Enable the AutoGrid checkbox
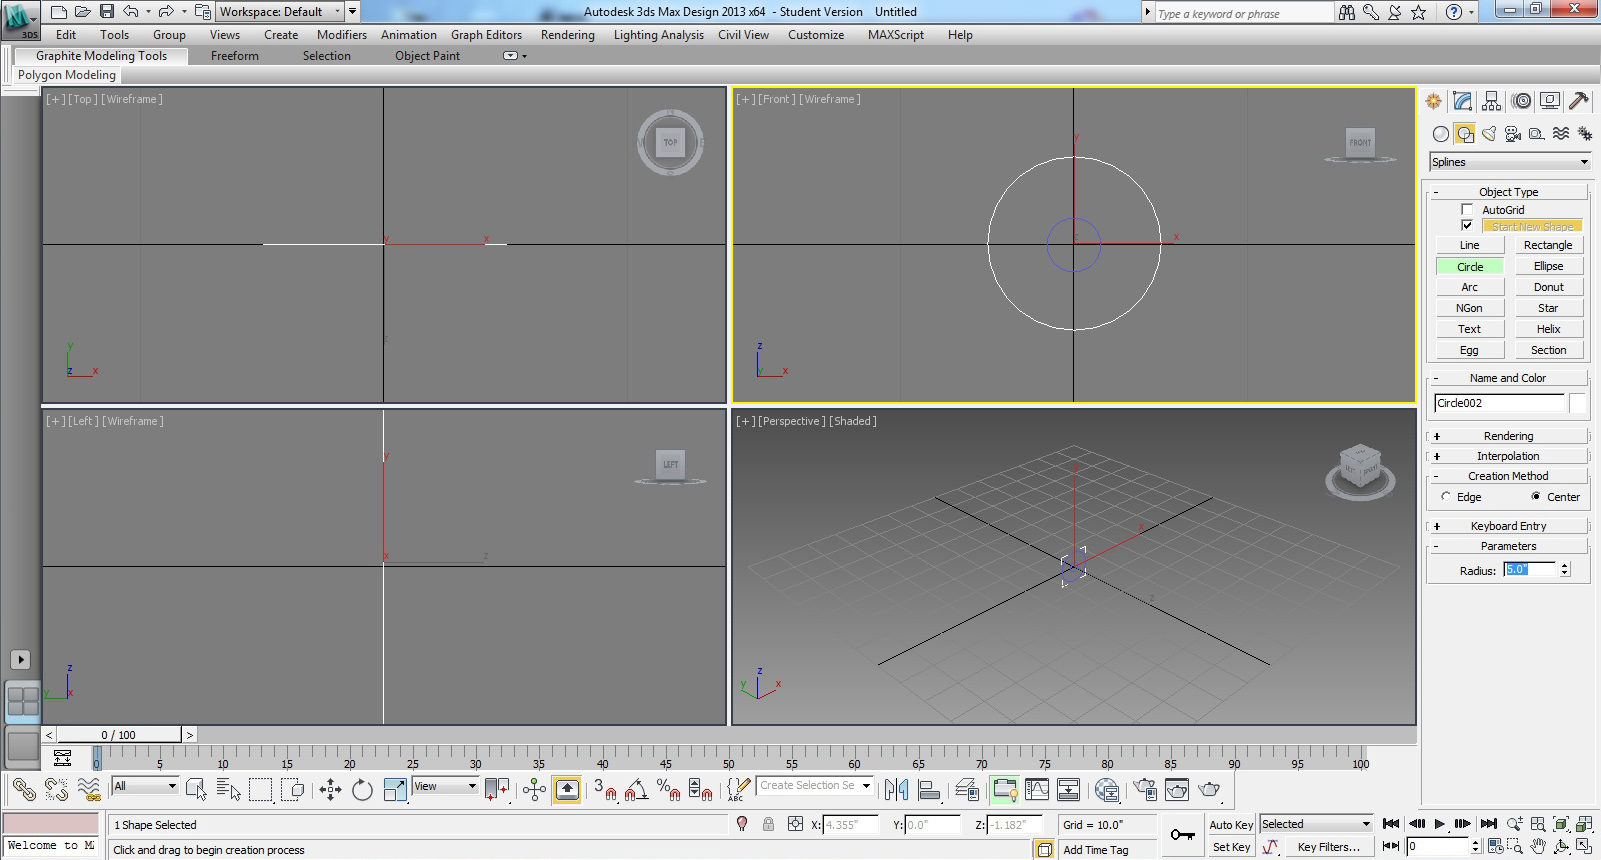1601x860 pixels. click(1467, 209)
